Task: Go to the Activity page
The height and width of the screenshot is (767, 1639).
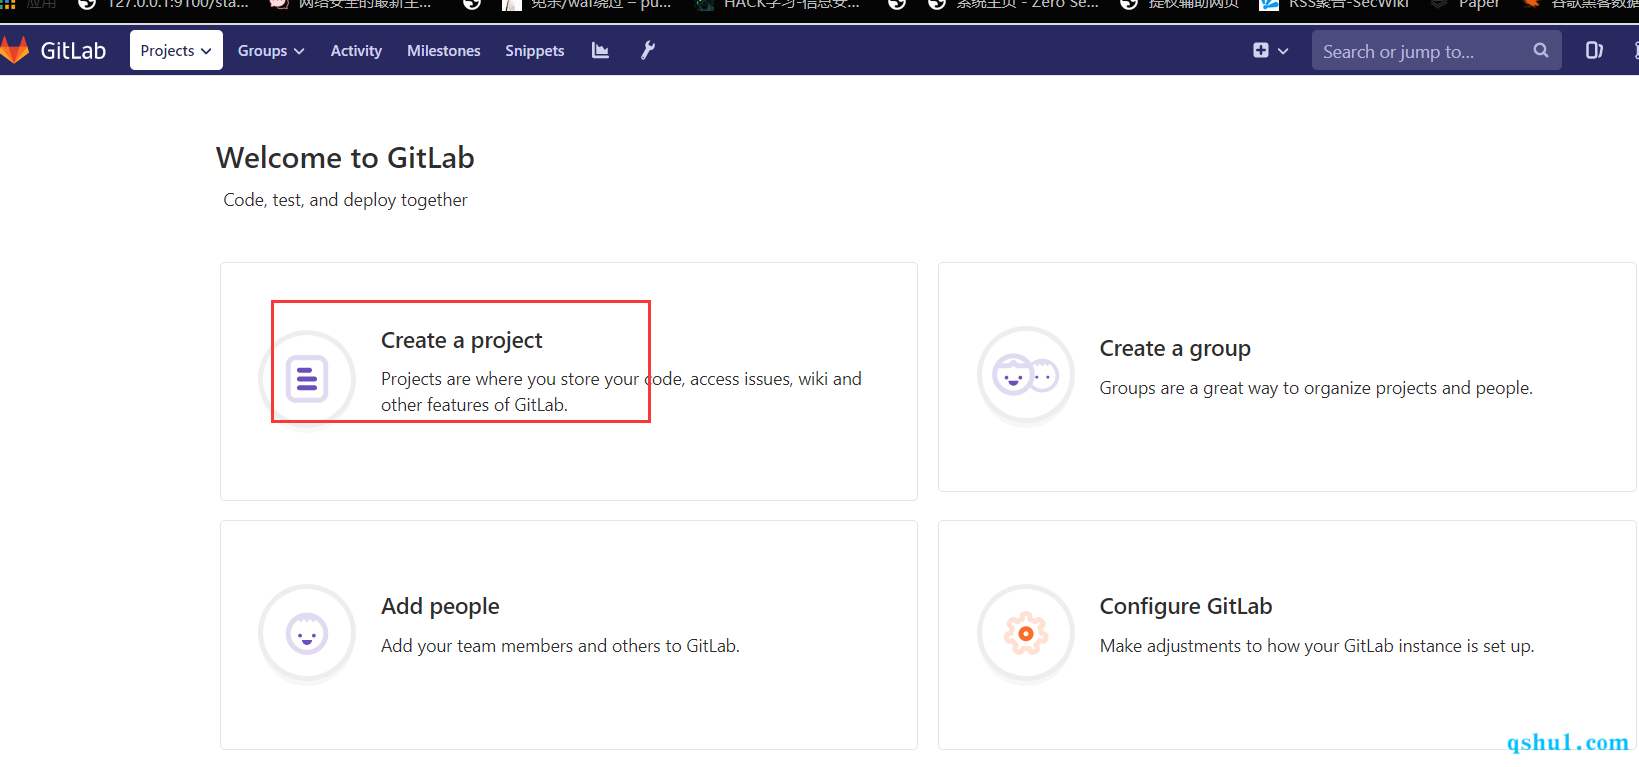Action: point(356,50)
